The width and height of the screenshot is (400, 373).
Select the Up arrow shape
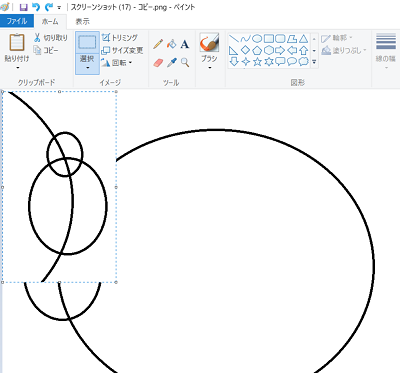point(303,50)
